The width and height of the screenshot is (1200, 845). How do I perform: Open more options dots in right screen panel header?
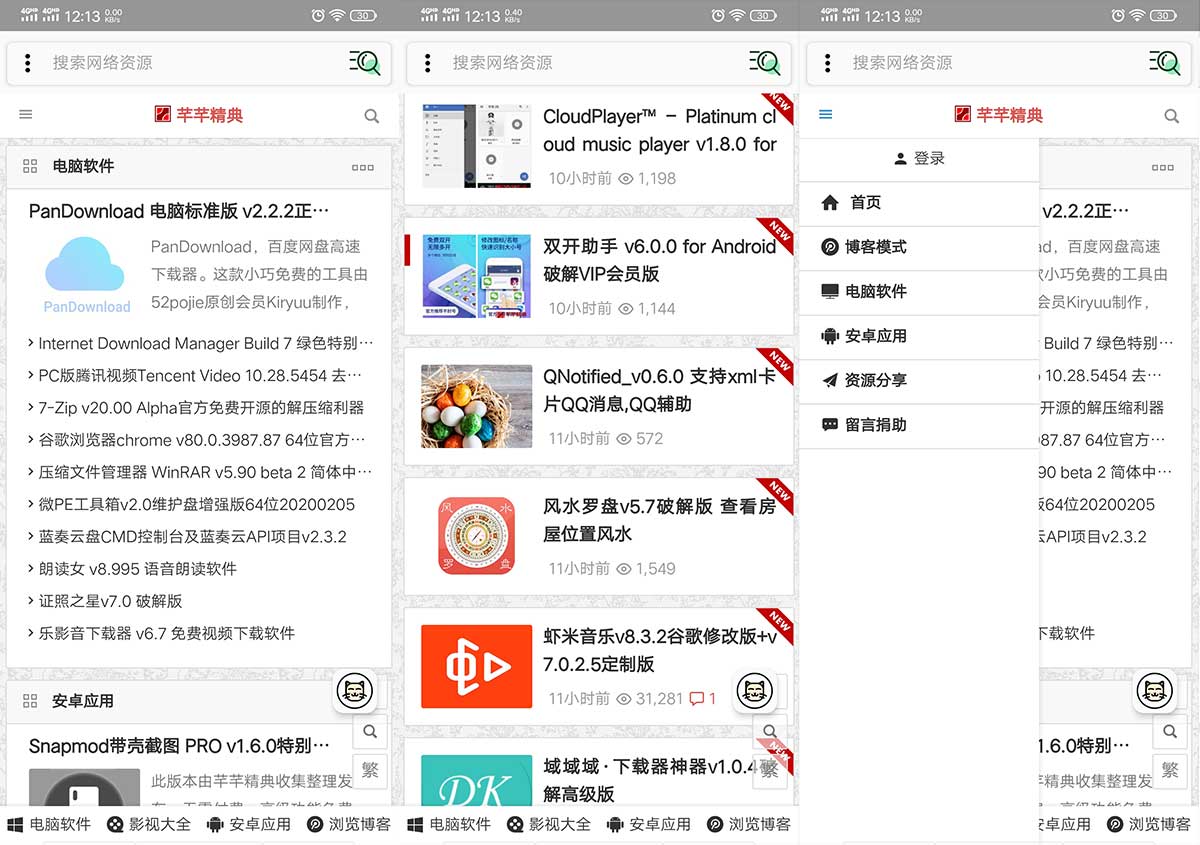[1163, 167]
